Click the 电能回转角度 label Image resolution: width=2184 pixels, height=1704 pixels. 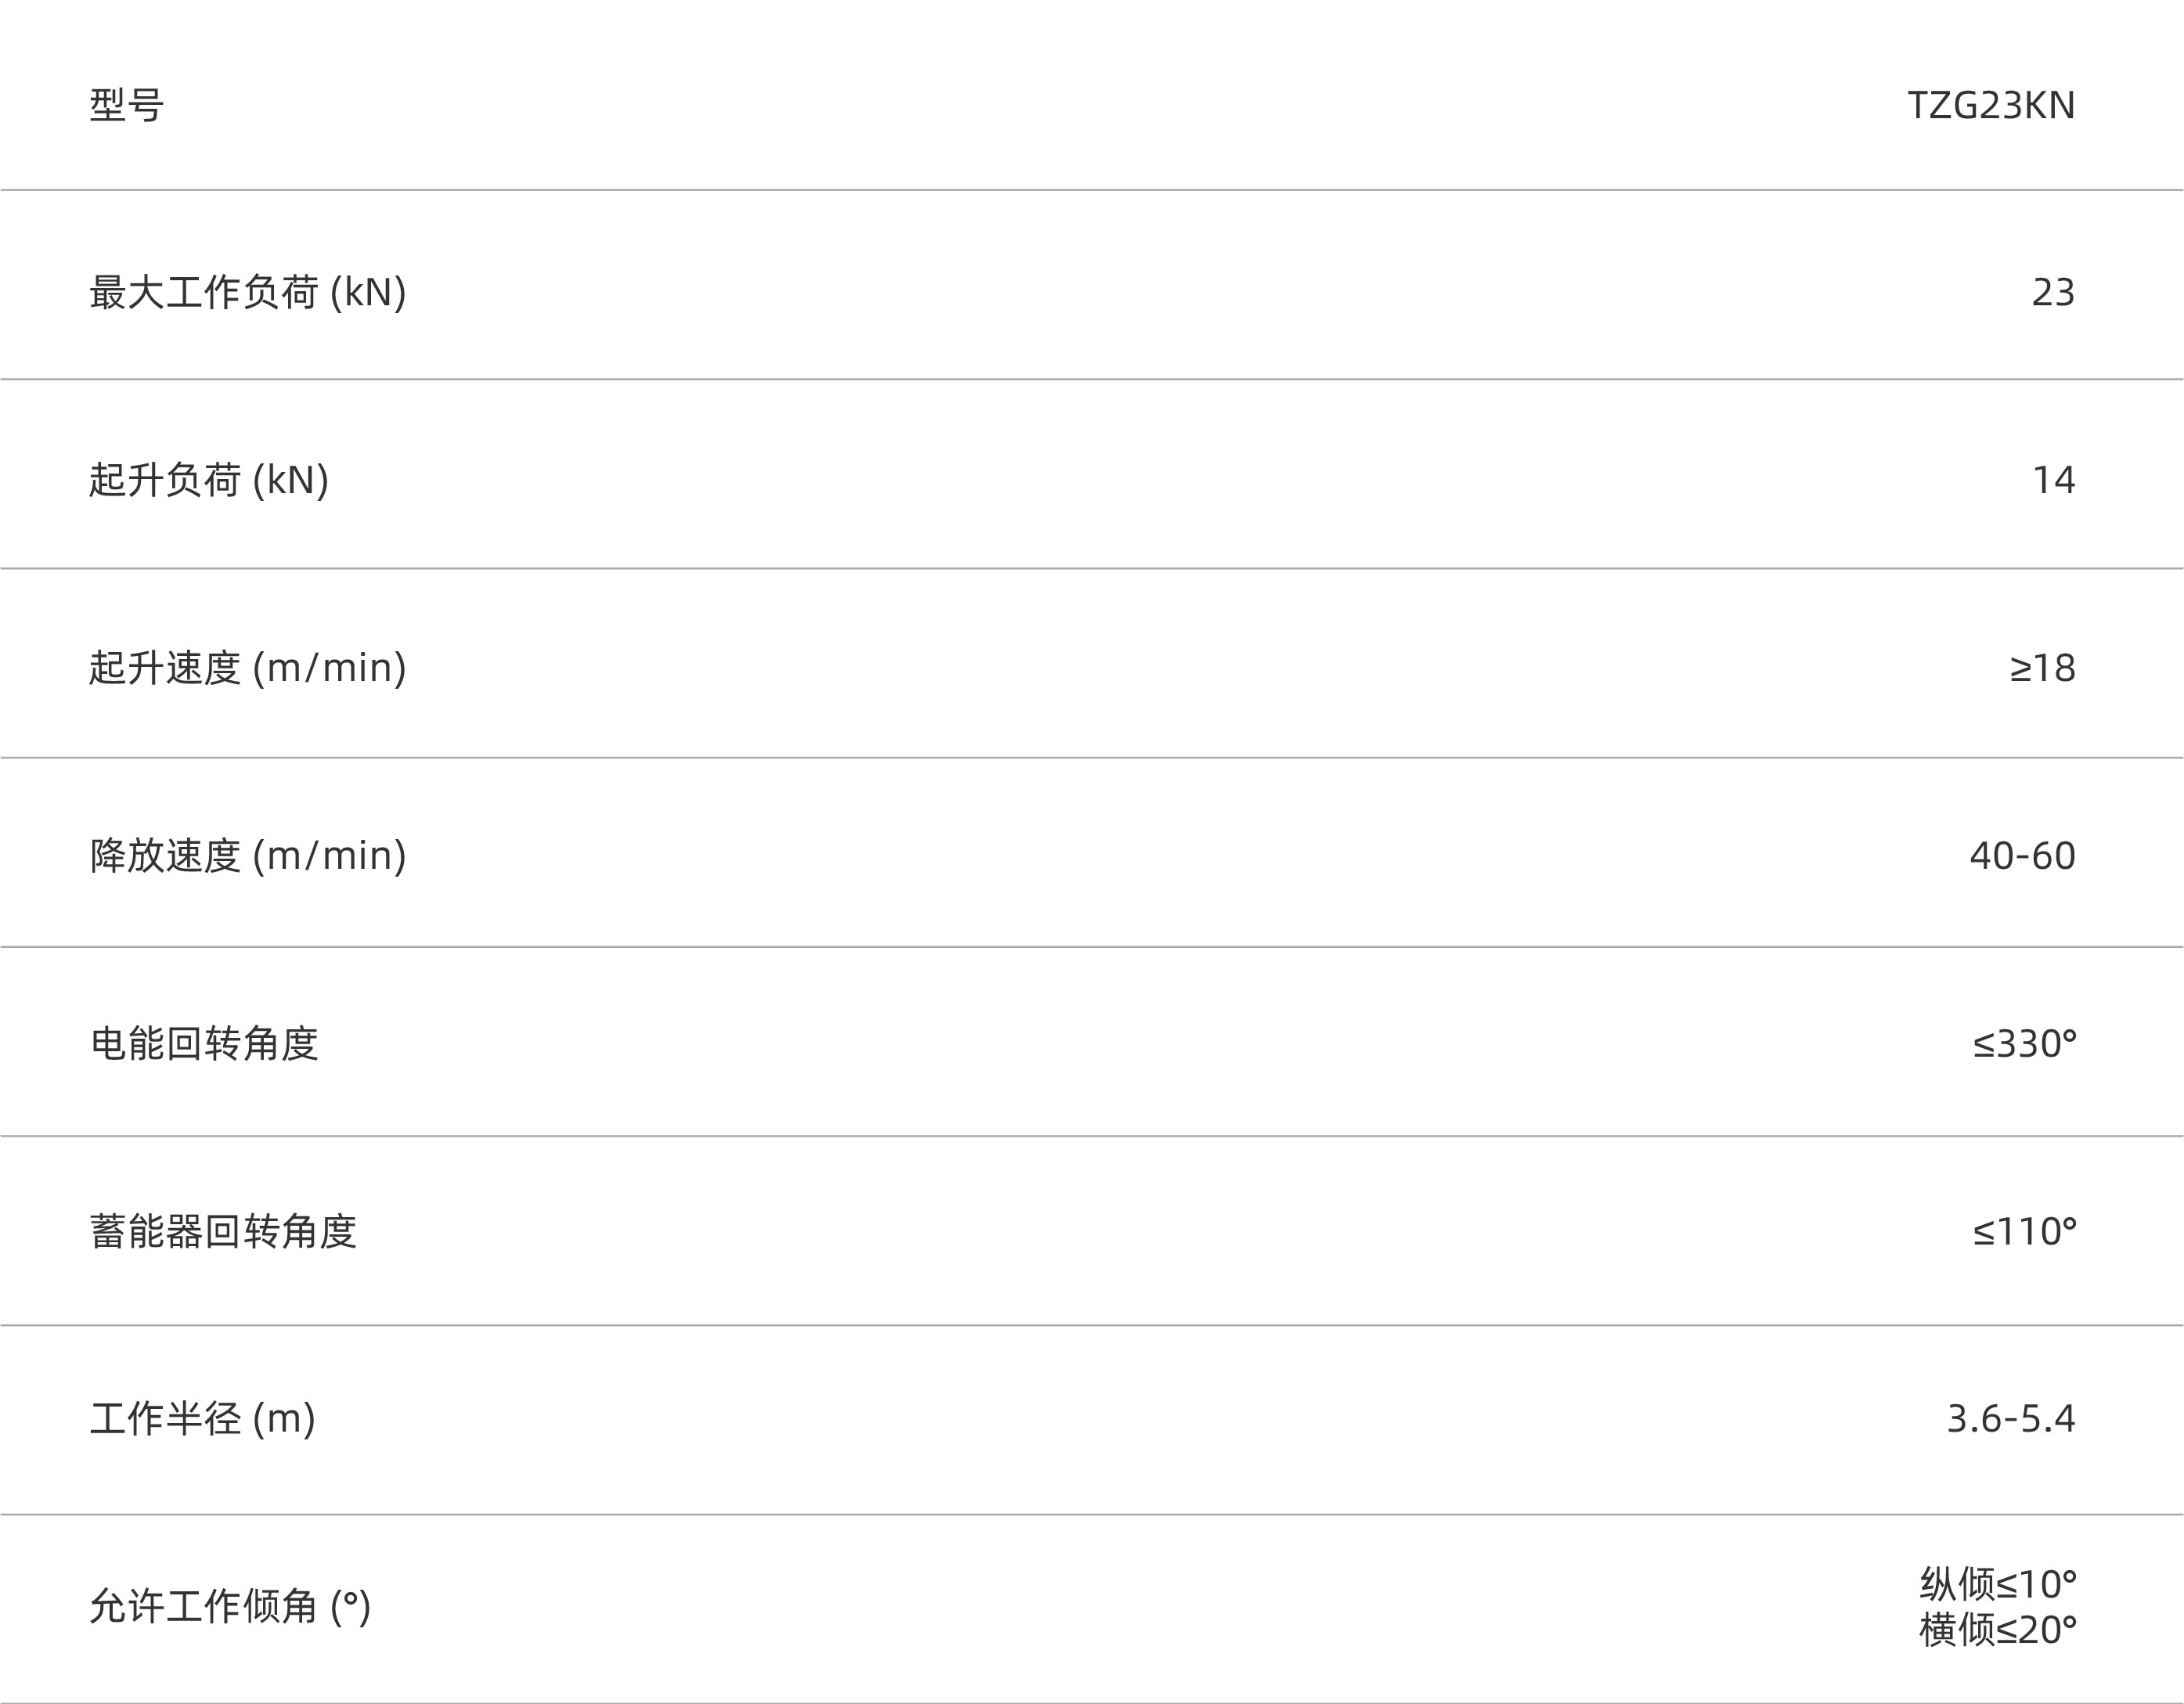(204, 1043)
